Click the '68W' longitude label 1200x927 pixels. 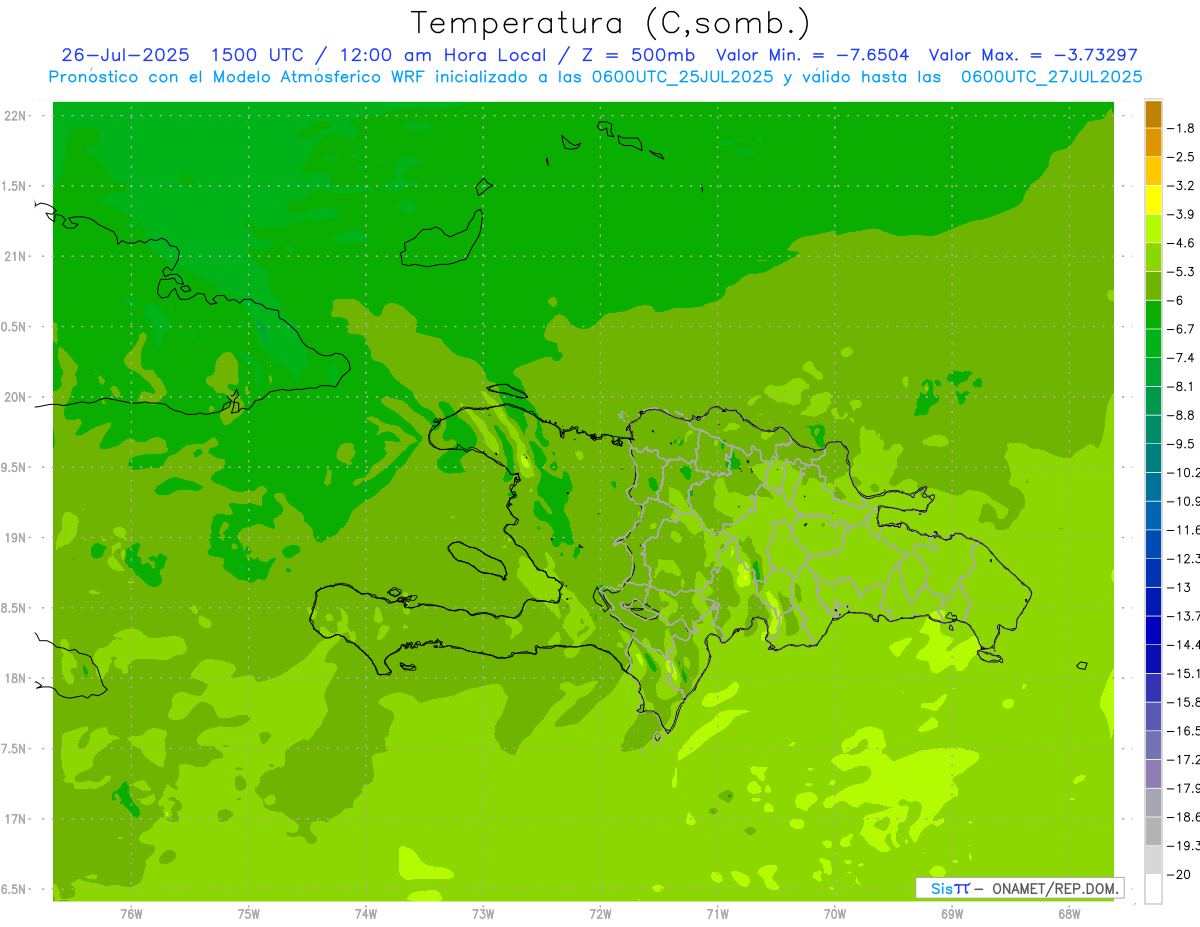(x=1069, y=913)
